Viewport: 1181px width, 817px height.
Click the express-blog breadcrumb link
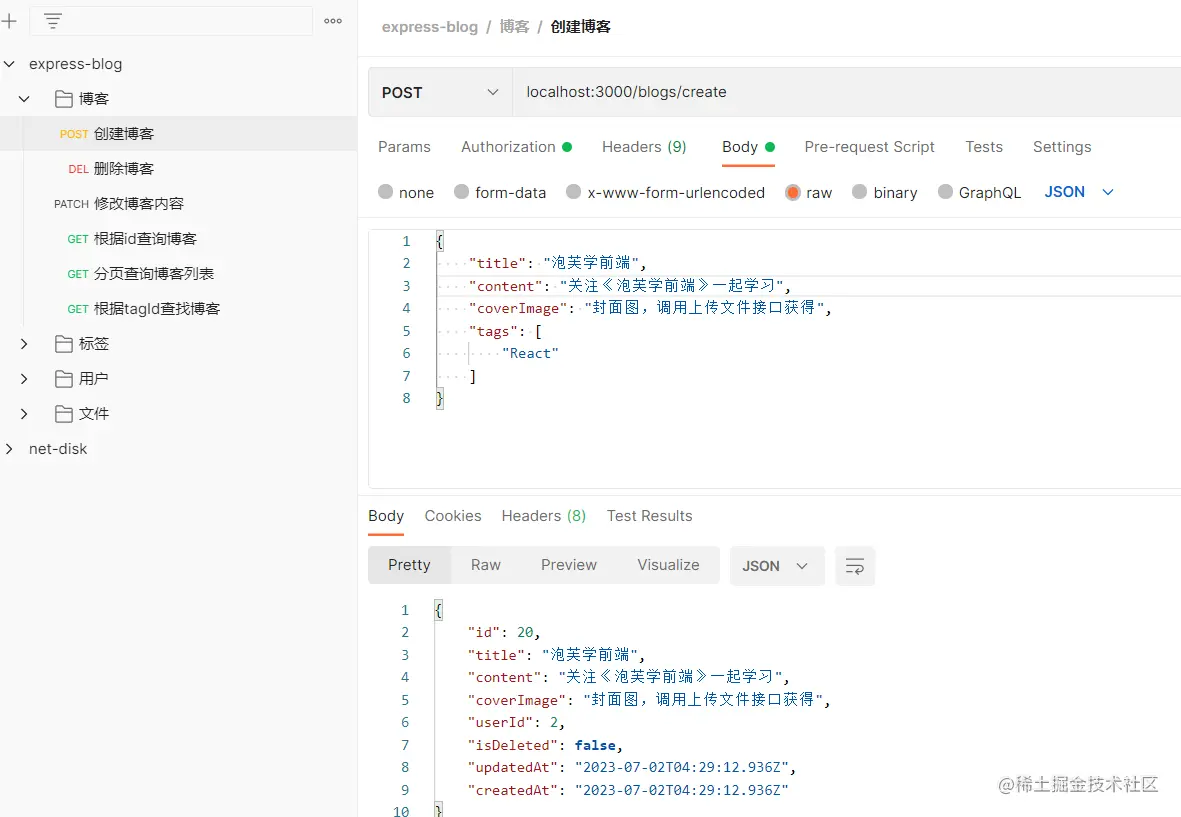pyautogui.click(x=429, y=27)
